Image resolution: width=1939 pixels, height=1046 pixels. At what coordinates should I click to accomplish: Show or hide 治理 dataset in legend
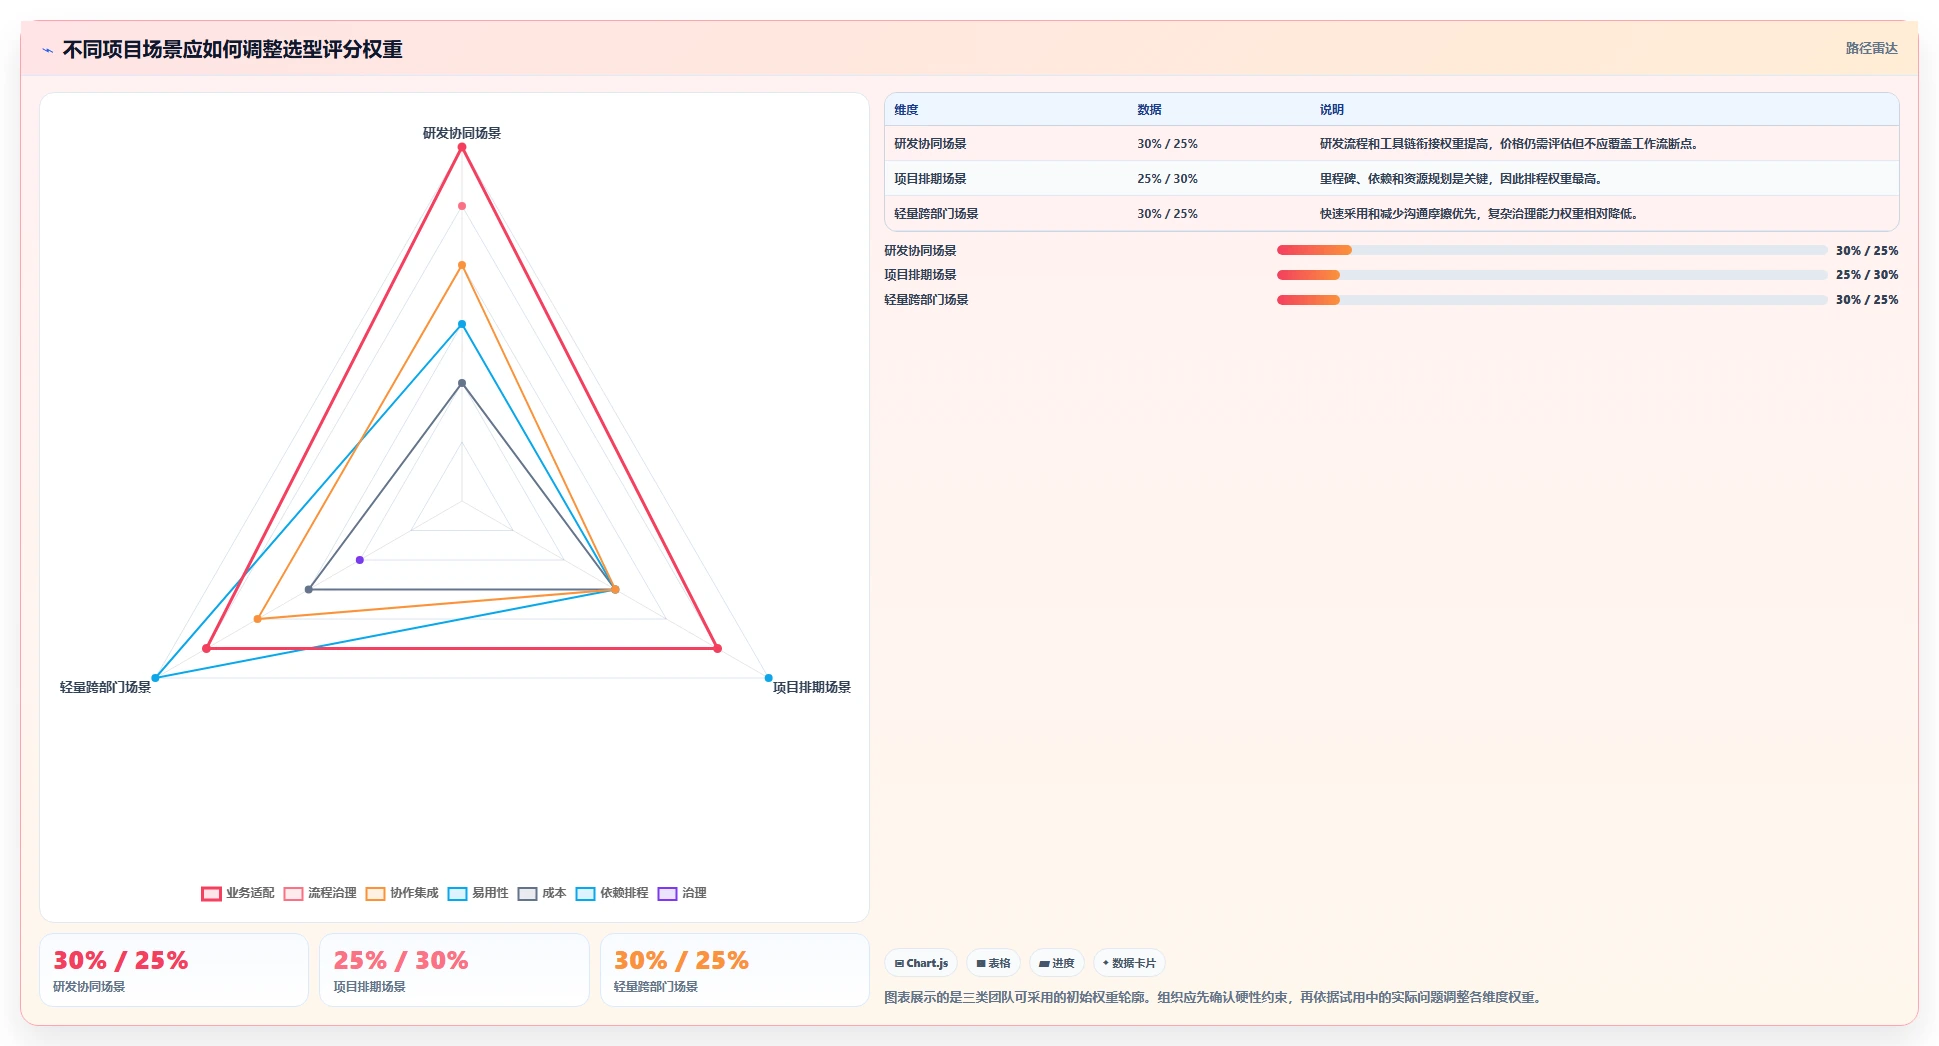(x=682, y=893)
